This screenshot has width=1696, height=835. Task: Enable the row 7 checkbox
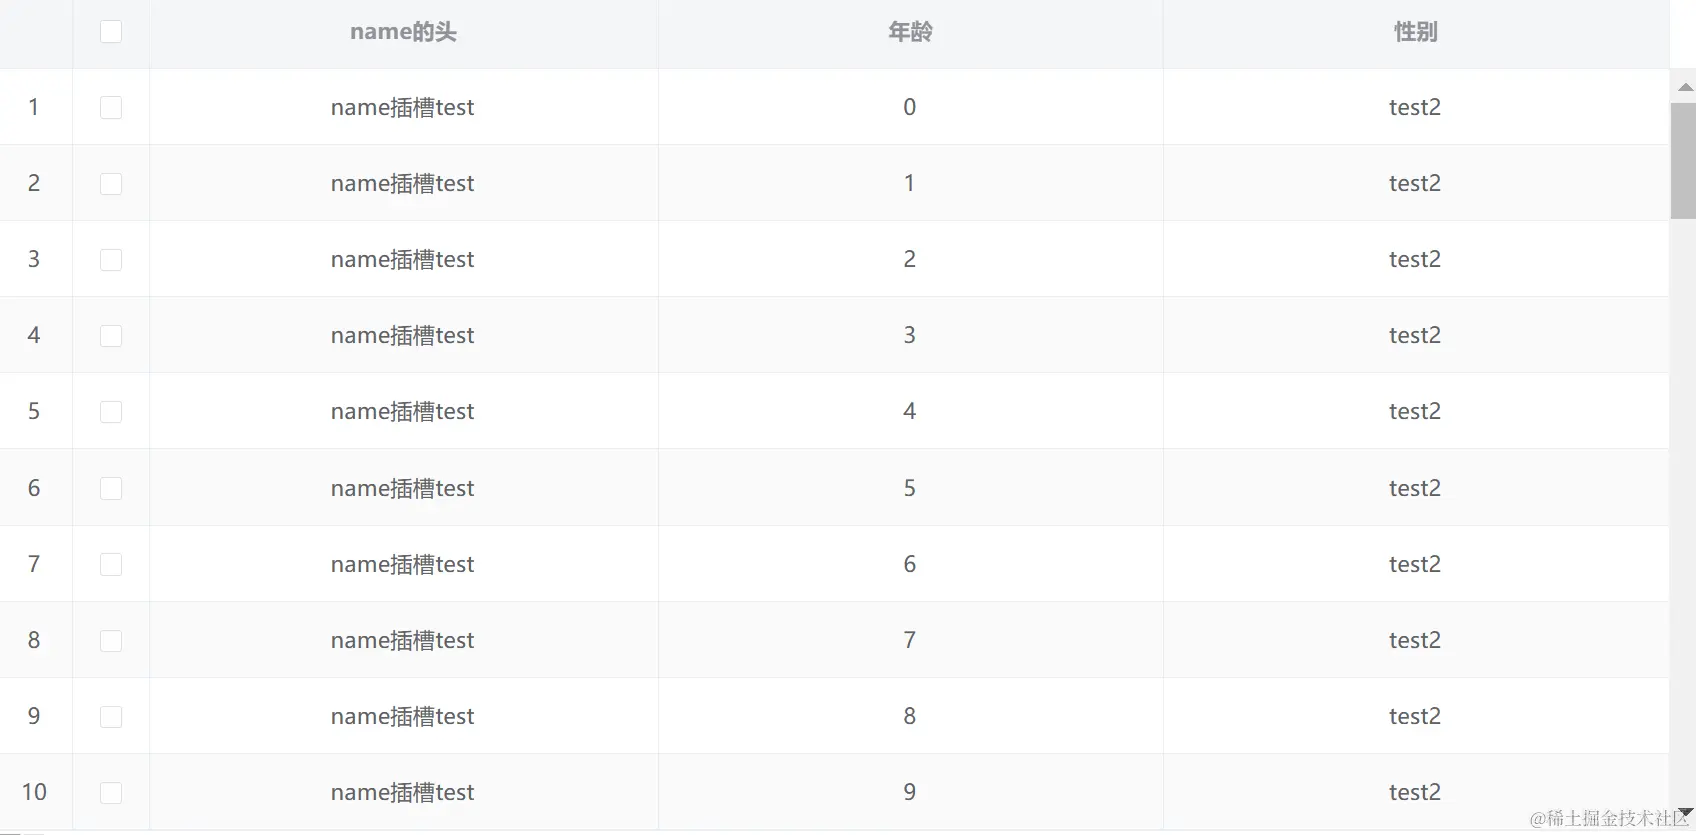(x=111, y=565)
